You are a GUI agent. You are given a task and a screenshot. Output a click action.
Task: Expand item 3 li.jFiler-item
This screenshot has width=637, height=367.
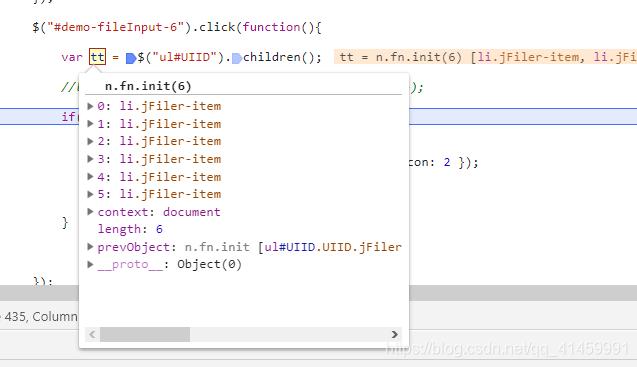[90, 159]
